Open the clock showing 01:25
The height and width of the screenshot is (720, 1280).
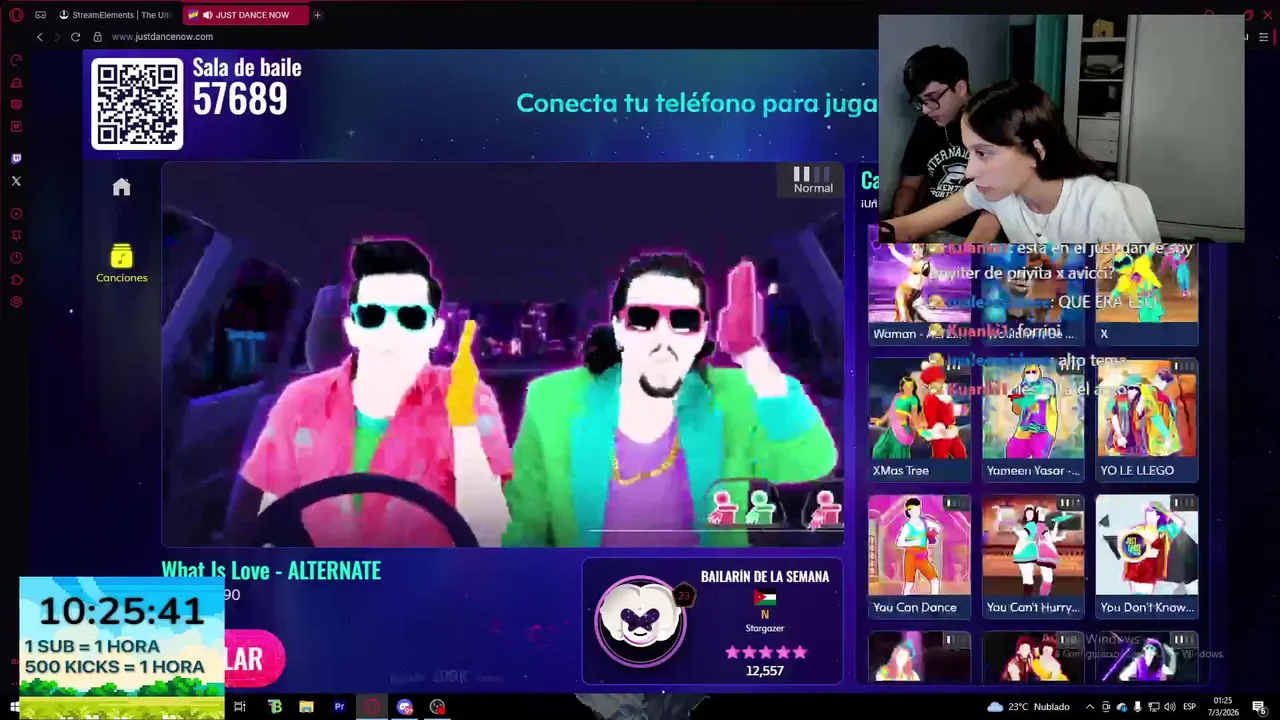pyautogui.click(x=1222, y=706)
